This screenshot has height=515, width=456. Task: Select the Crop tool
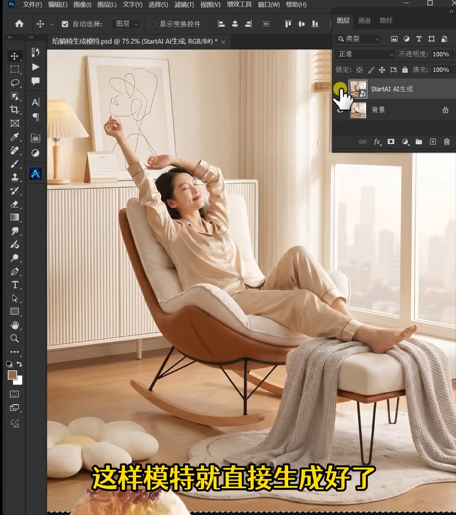(14, 110)
